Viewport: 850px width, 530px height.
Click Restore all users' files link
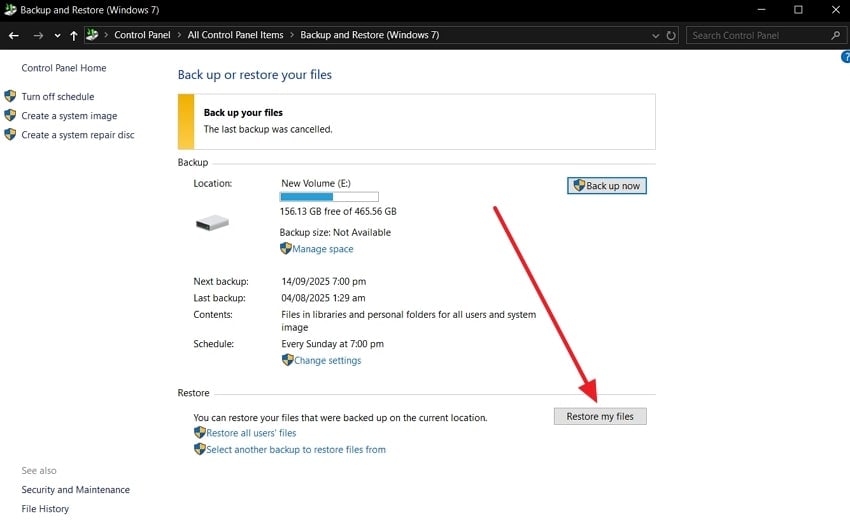tap(251, 433)
